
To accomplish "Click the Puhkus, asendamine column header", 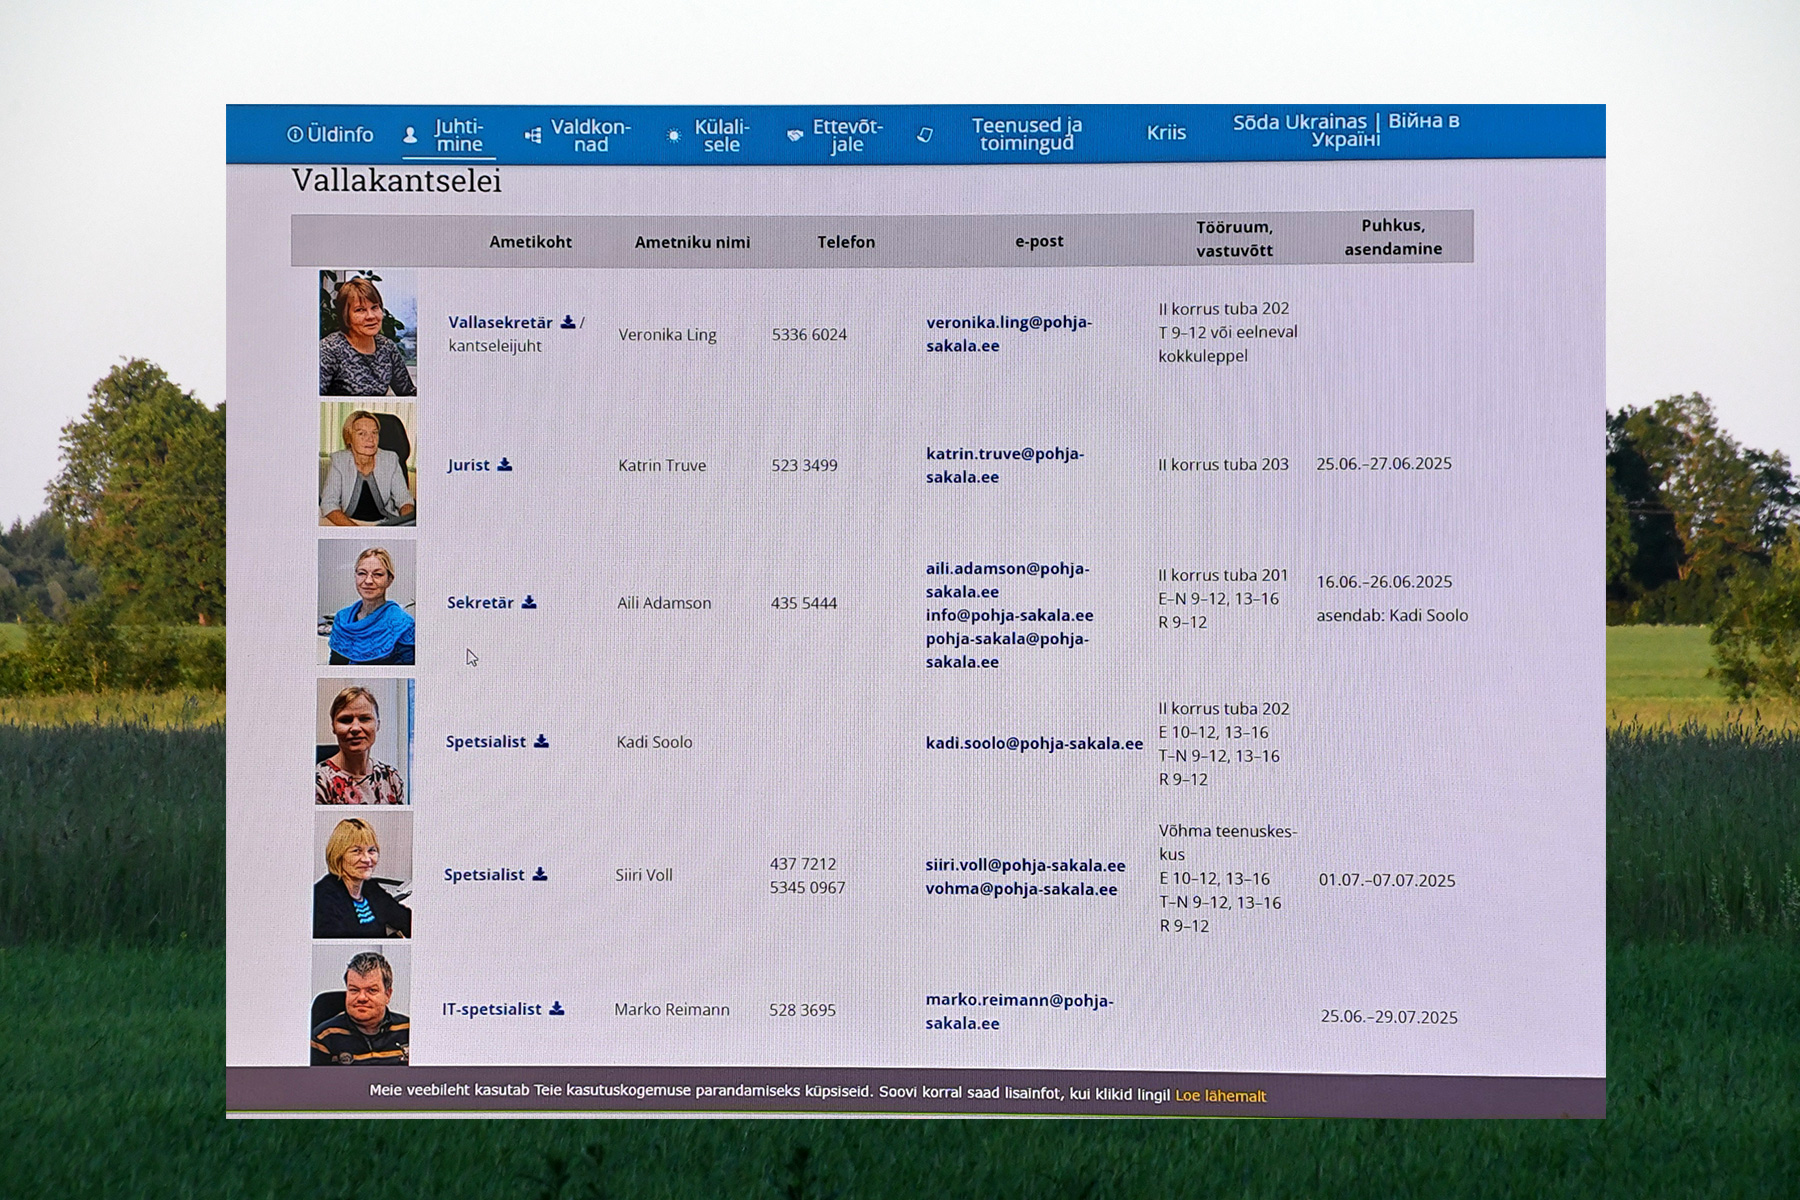I will point(1393,237).
